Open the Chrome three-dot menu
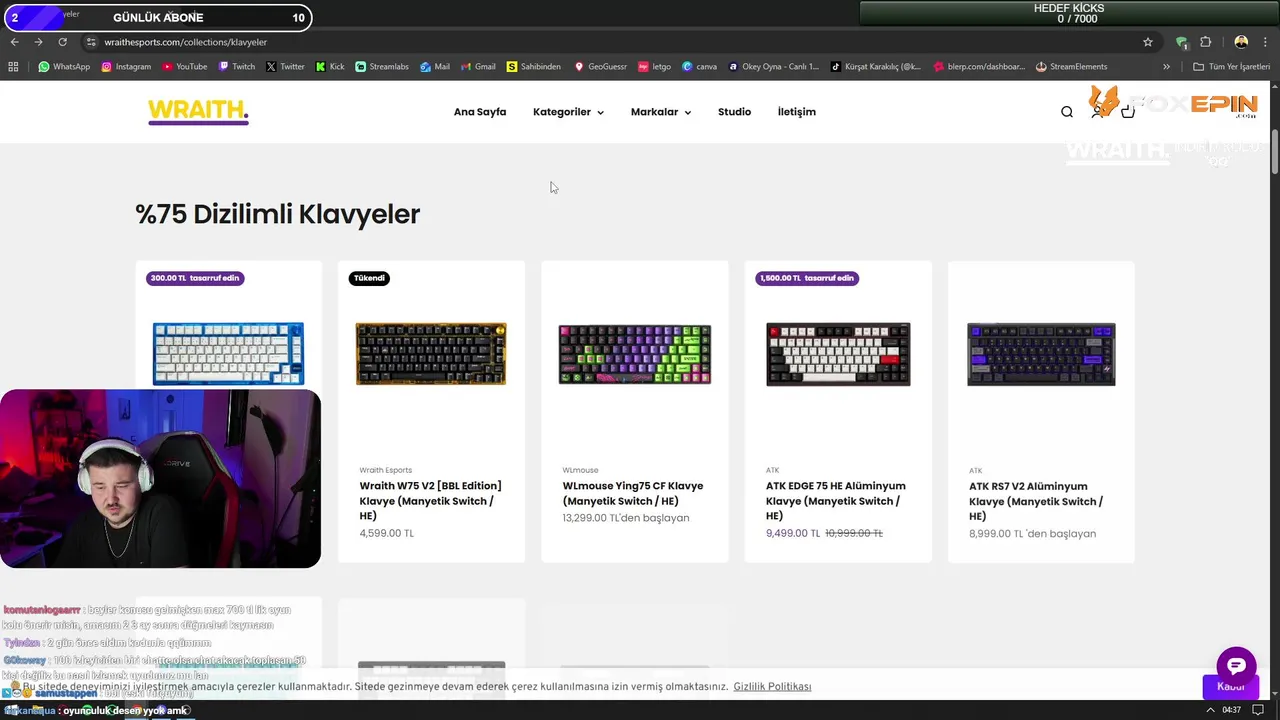This screenshot has width=1280, height=720. coord(1266,42)
